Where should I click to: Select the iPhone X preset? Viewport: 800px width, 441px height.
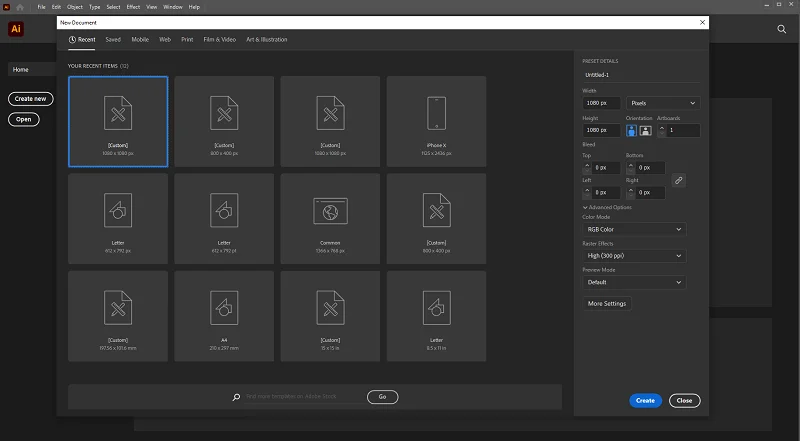tap(436, 121)
